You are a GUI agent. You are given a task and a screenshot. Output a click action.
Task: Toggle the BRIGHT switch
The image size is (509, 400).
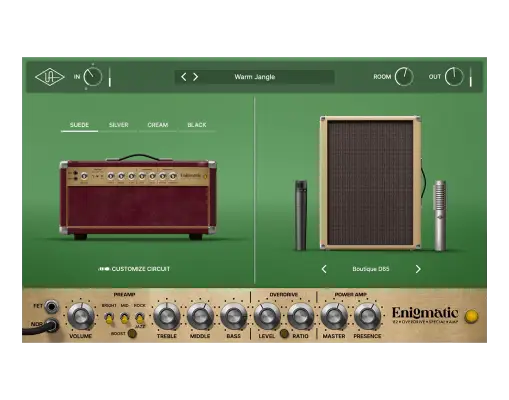[109, 318]
